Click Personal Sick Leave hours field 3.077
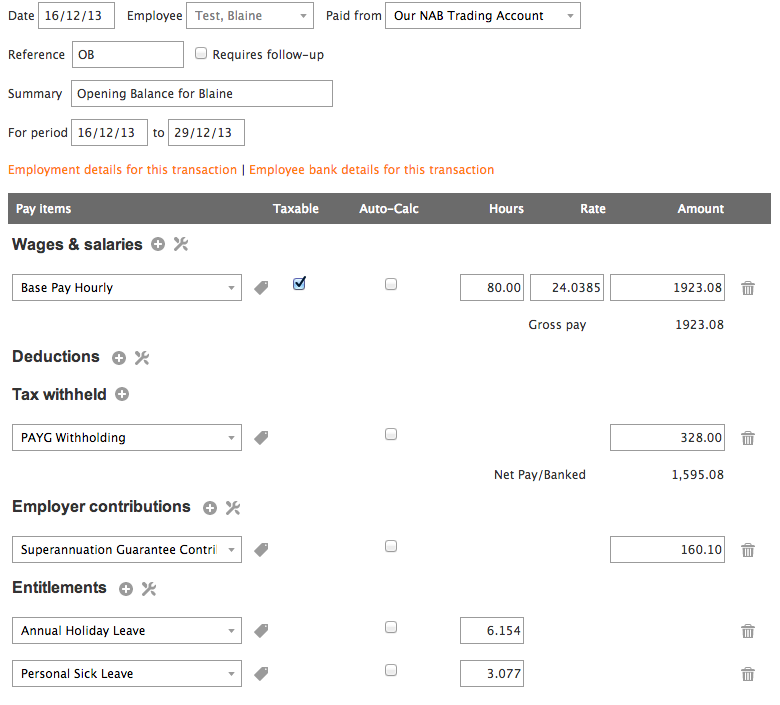Viewport: 780px width, 705px height. (x=492, y=674)
